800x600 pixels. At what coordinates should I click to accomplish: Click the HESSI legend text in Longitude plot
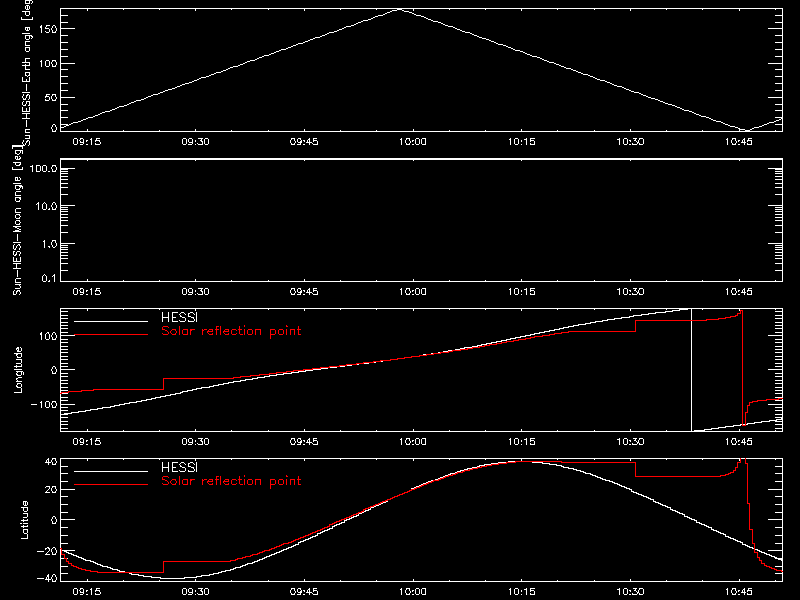pyautogui.click(x=179, y=317)
